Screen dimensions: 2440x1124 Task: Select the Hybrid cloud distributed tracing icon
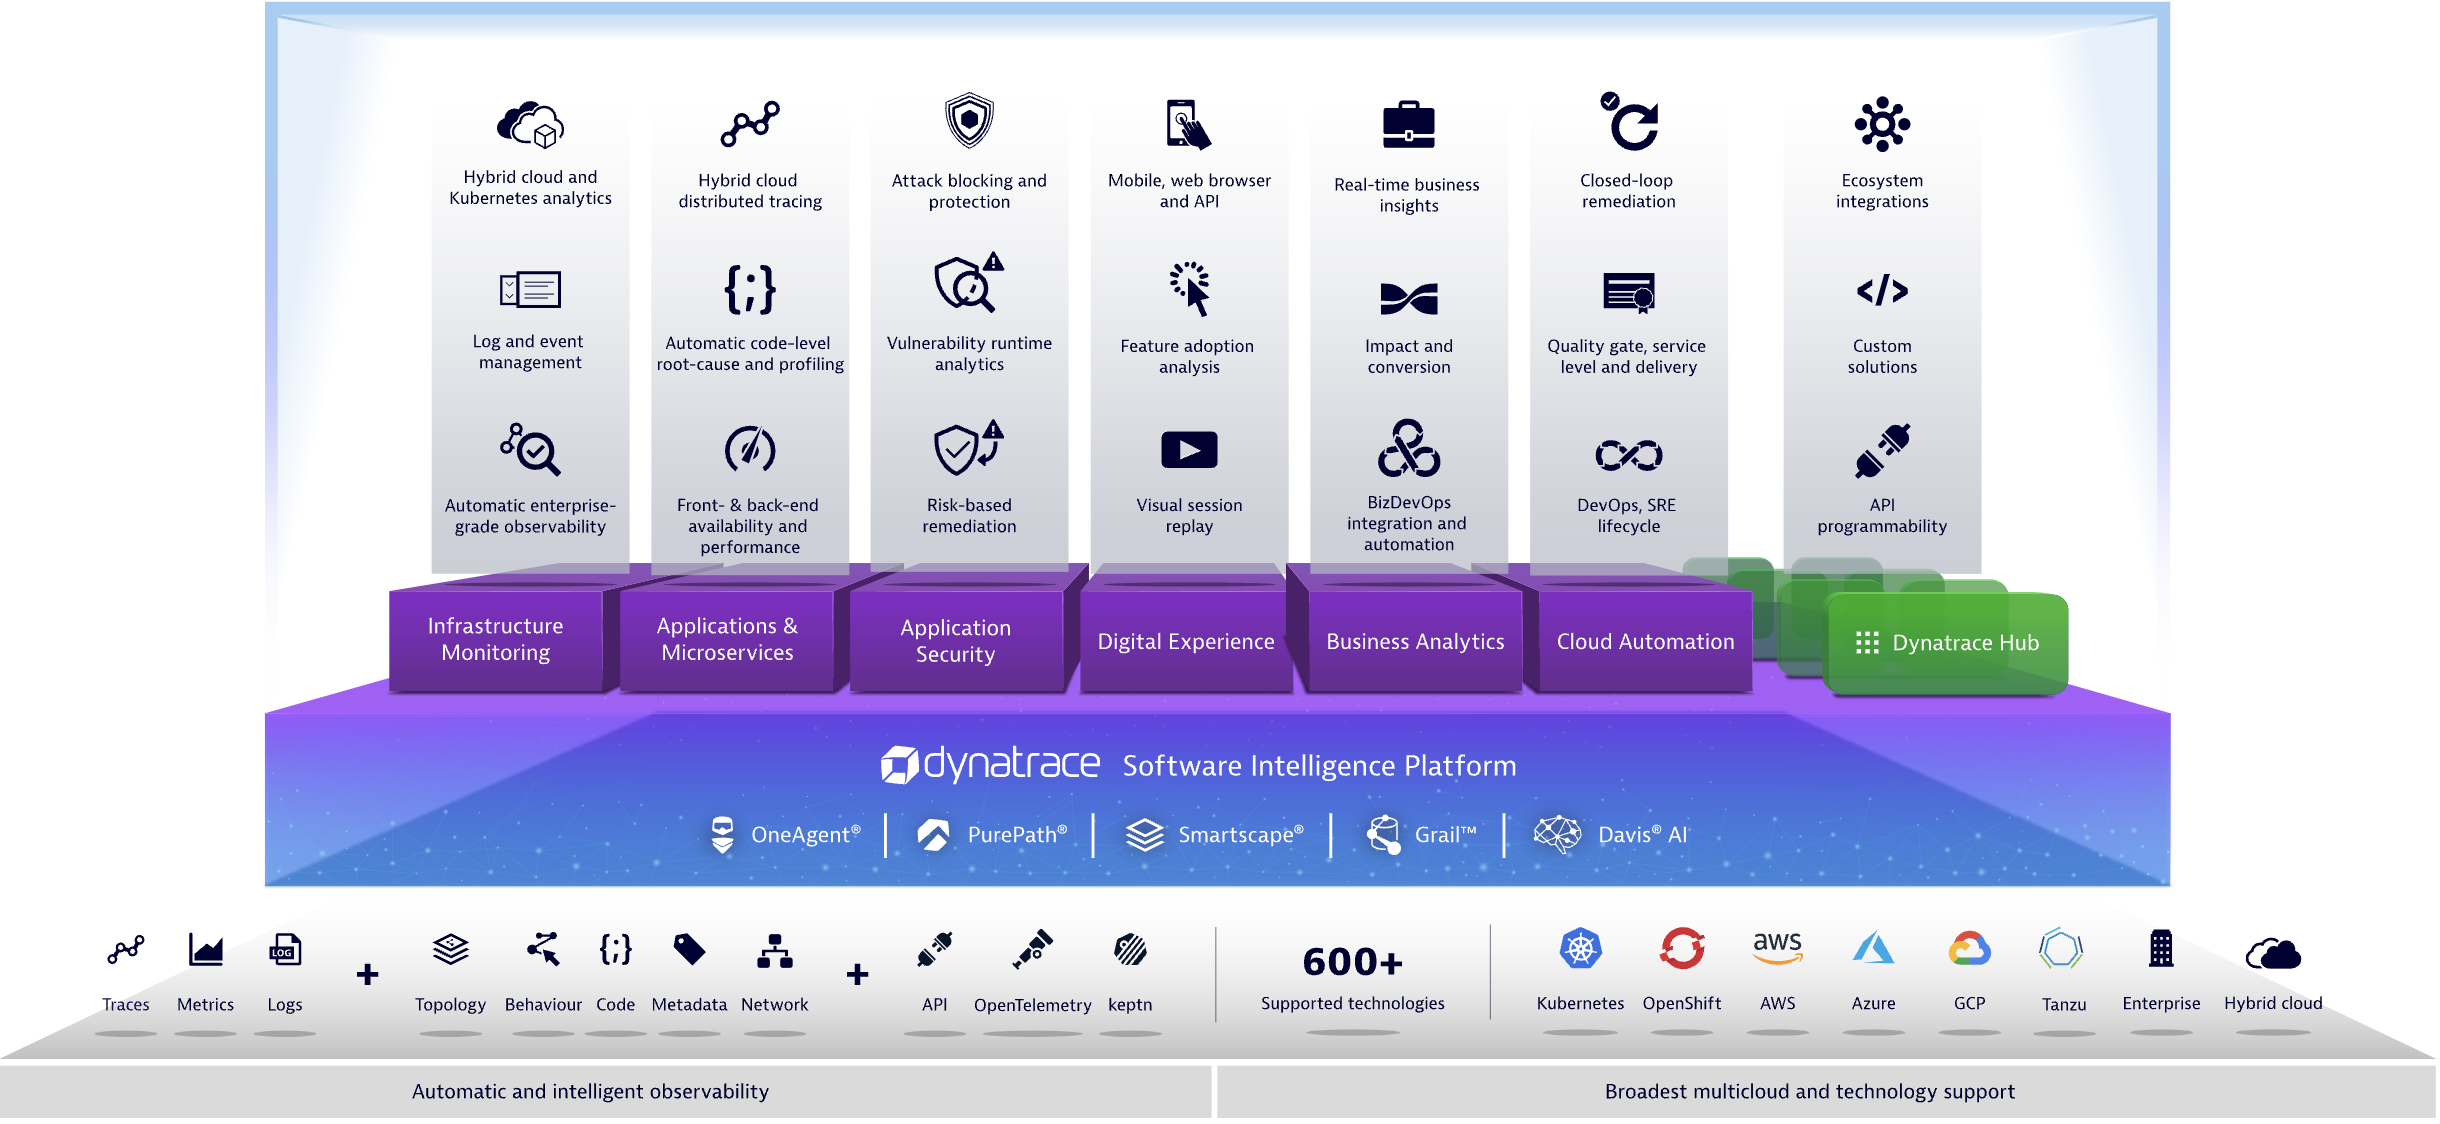[x=750, y=124]
